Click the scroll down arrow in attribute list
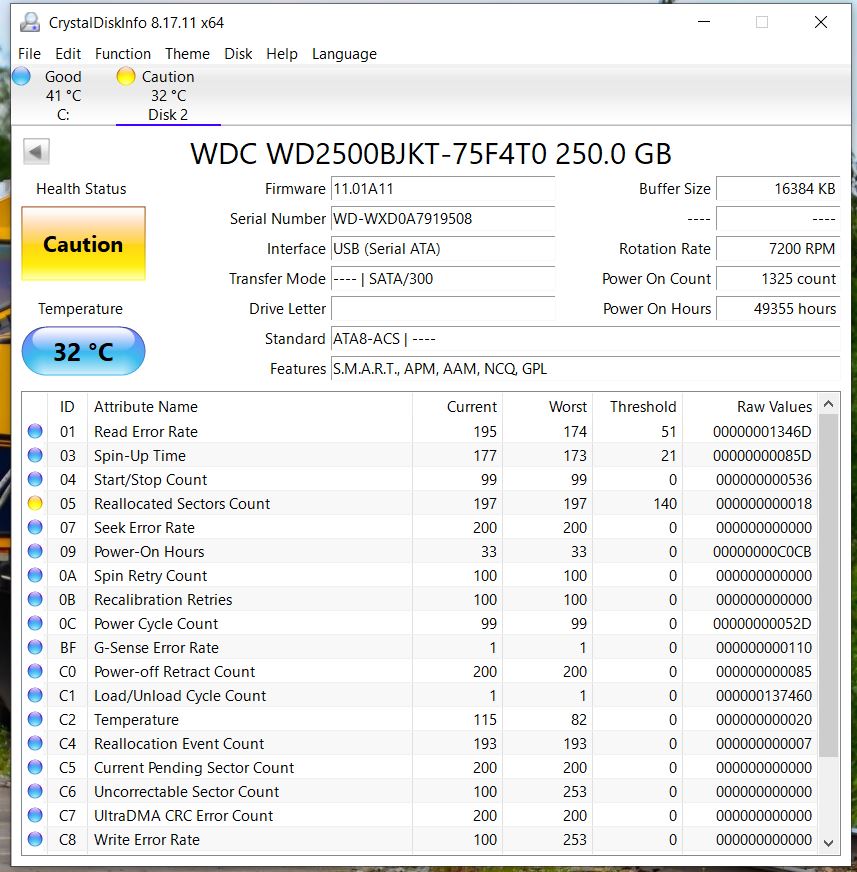Screen dimensions: 857x872 [829, 842]
